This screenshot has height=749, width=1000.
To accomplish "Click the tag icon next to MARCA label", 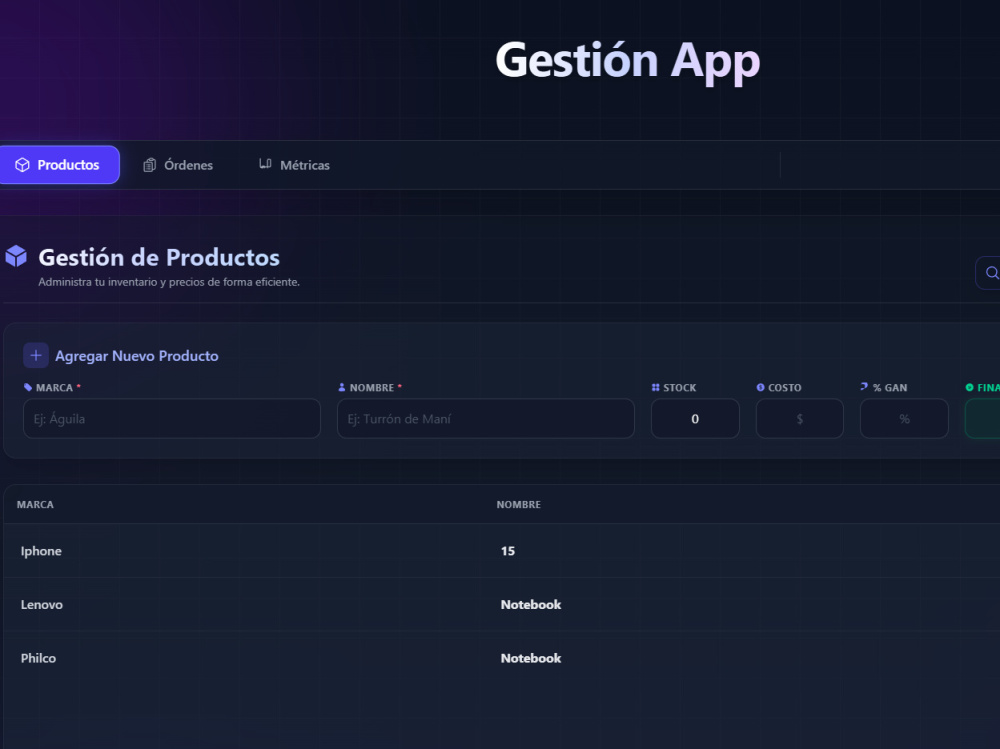I will [x=28, y=387].
